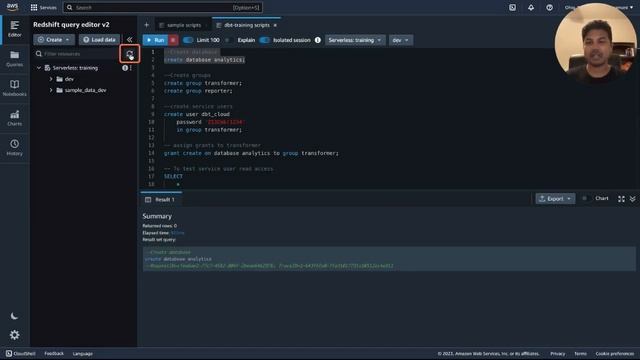Focus the Filter resources field
The width and height of the screenshot is (640, 360).
77,54
